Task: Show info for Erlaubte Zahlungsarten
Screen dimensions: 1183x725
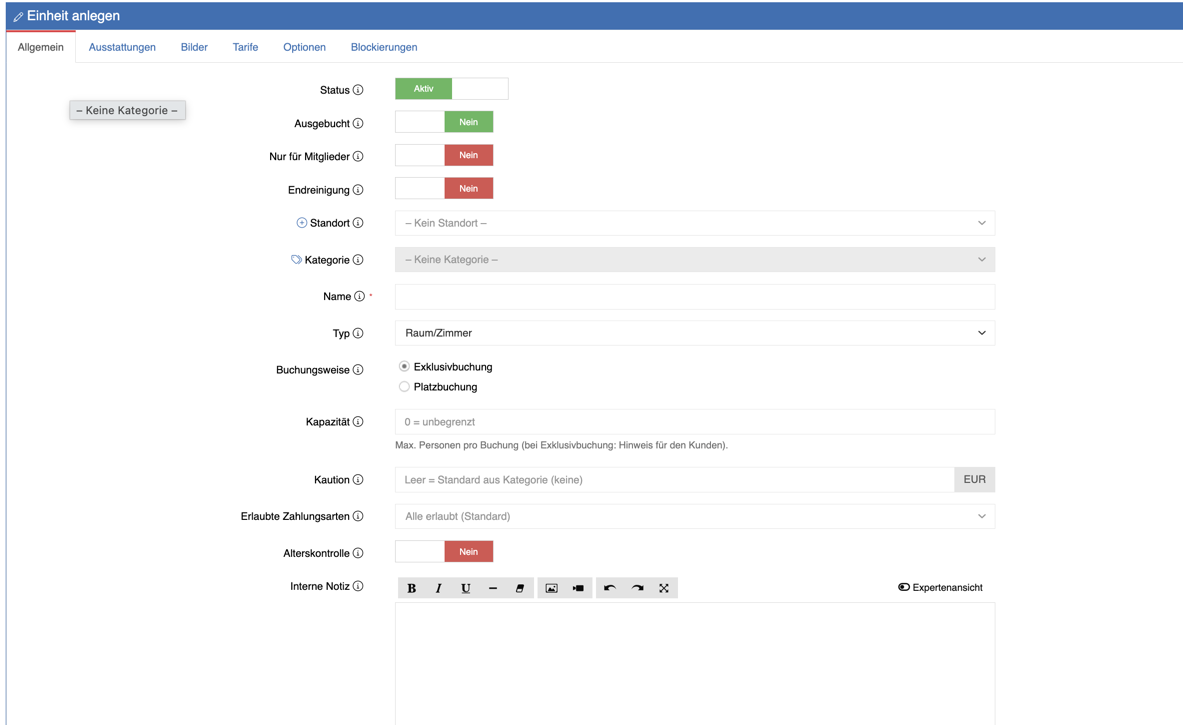Action: [358, 516]
